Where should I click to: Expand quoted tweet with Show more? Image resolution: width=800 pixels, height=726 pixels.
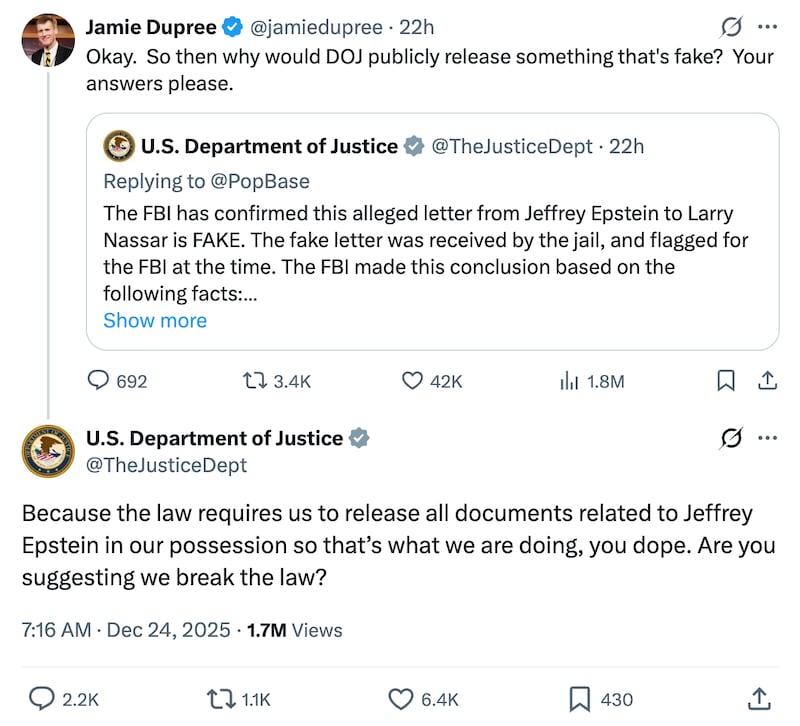point(155,321)
